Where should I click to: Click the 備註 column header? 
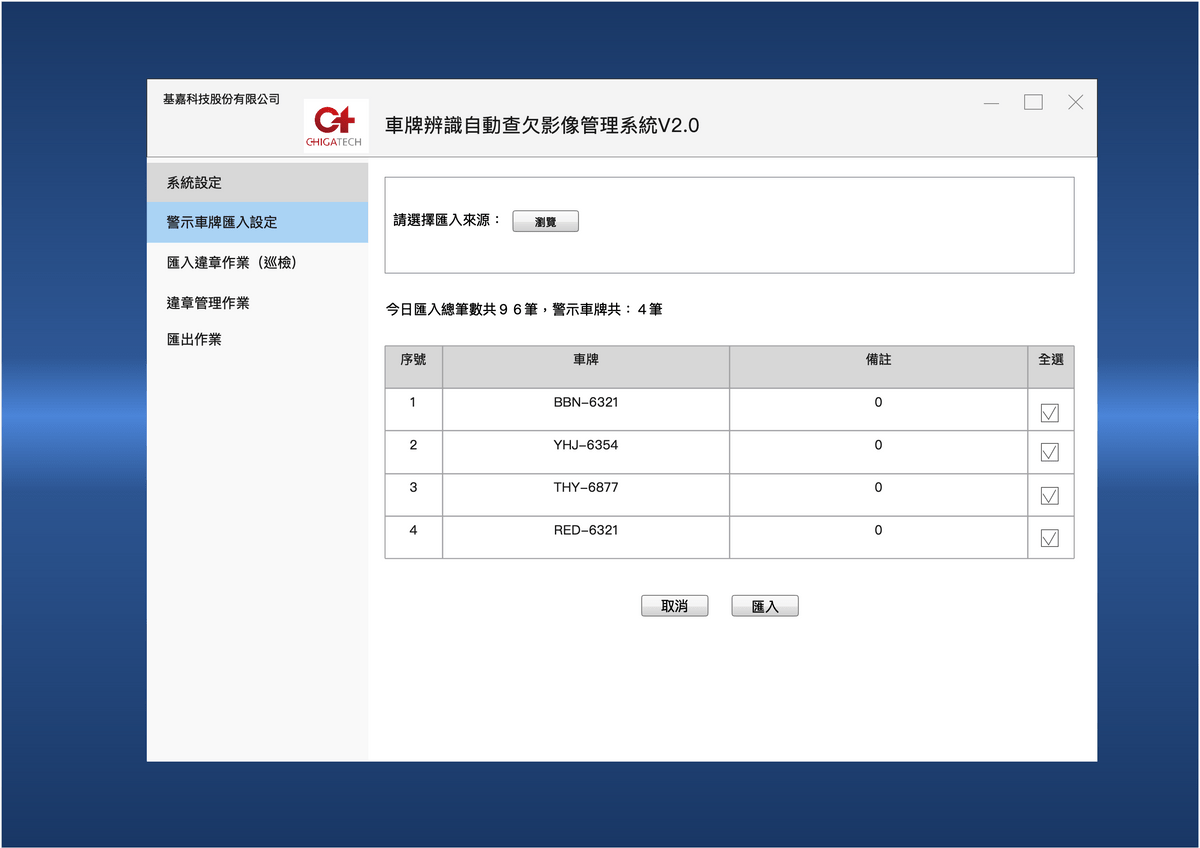point(878,360)
